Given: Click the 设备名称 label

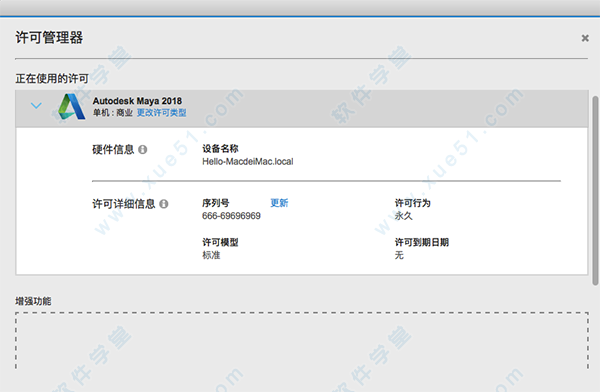Looking at the screenshot, I should coord(220,149).
